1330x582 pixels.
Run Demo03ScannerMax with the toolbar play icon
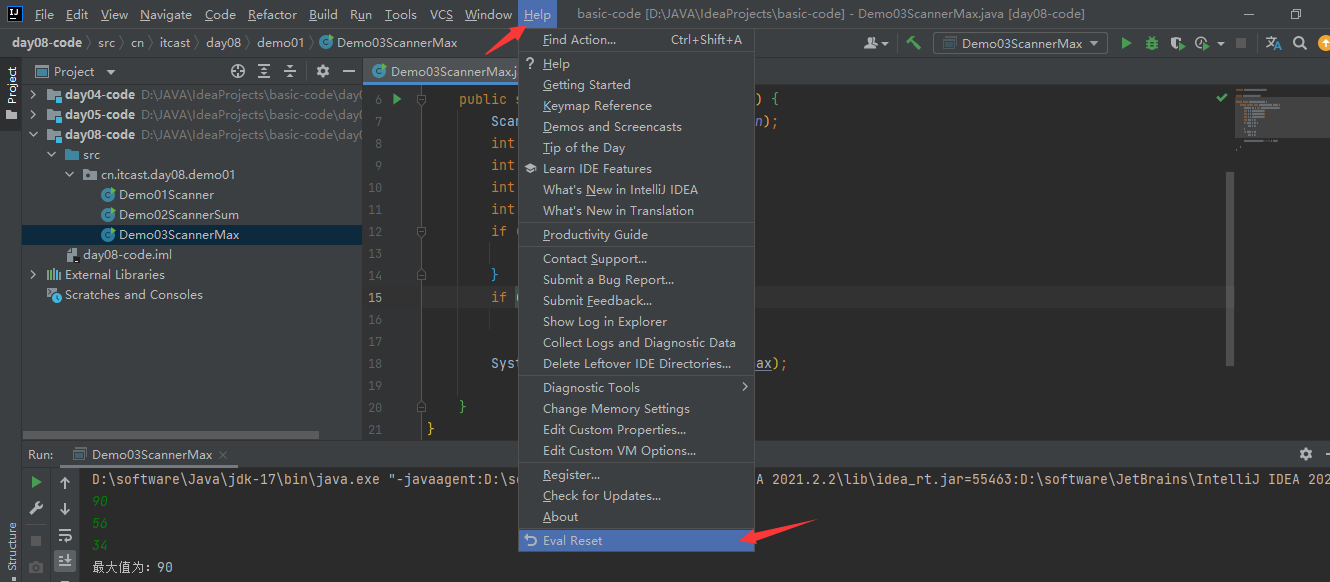1127,43
